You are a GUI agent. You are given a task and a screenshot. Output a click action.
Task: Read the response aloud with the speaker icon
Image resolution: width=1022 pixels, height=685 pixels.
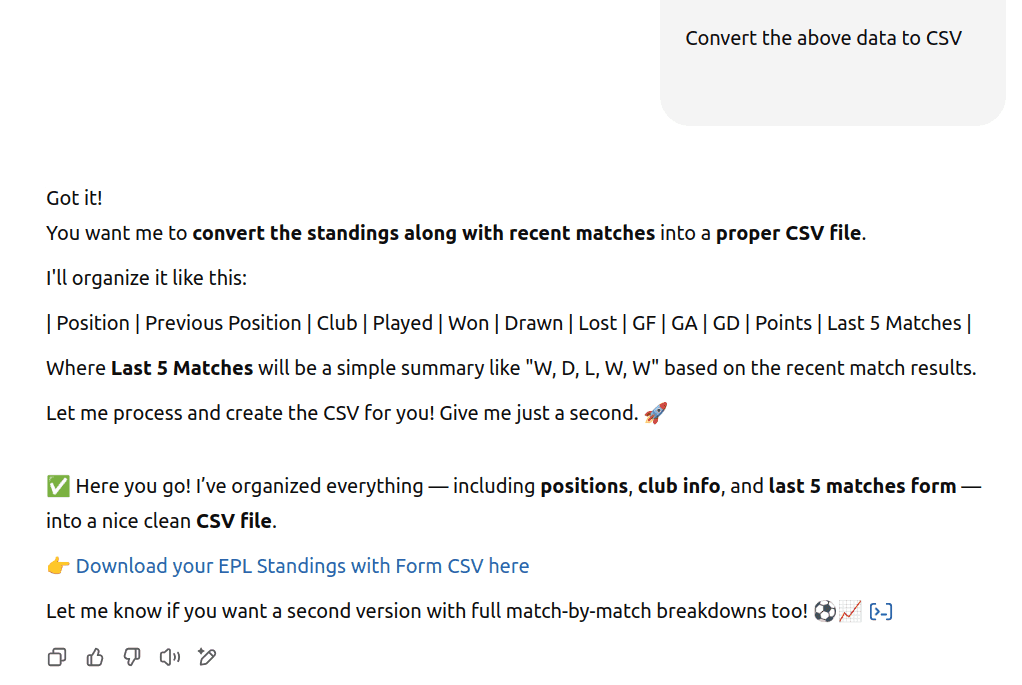point(168,657)
